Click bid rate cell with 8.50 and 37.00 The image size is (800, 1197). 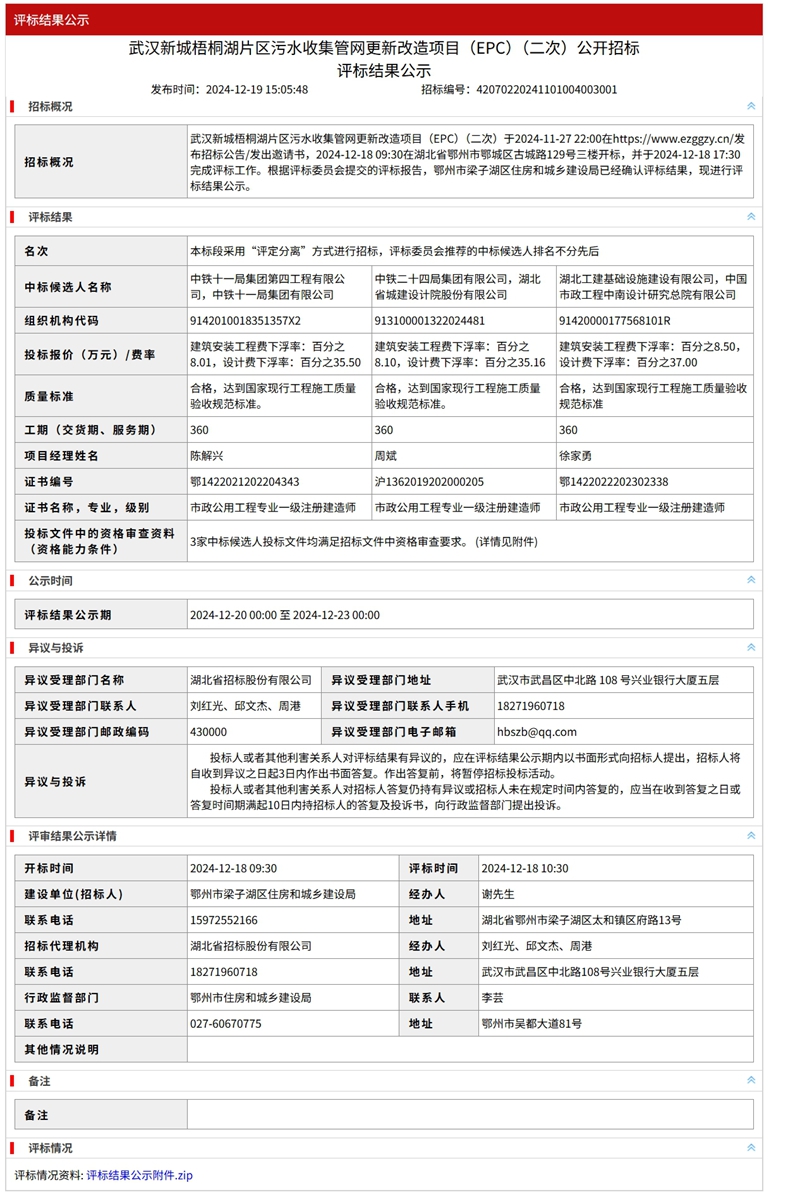click(x=654, y=354)
